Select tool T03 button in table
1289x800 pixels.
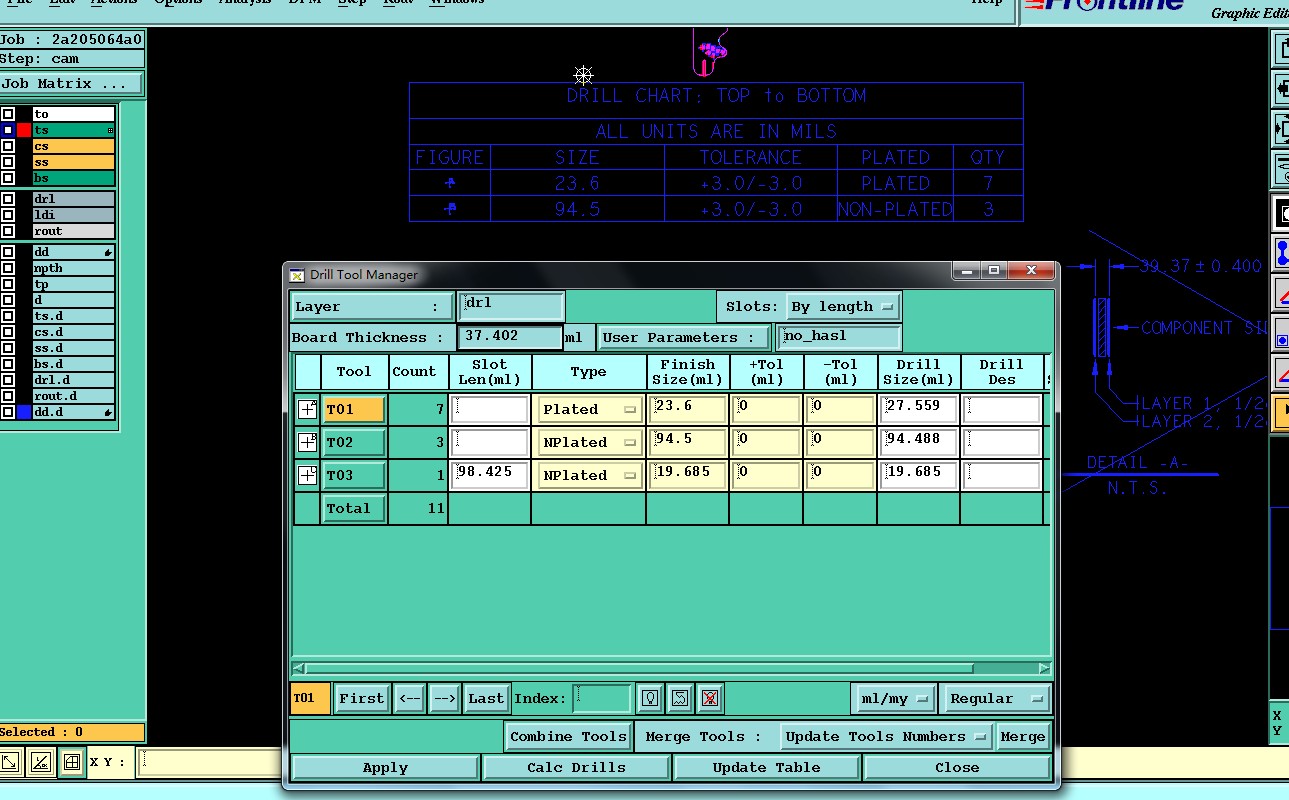click(354, 475)
